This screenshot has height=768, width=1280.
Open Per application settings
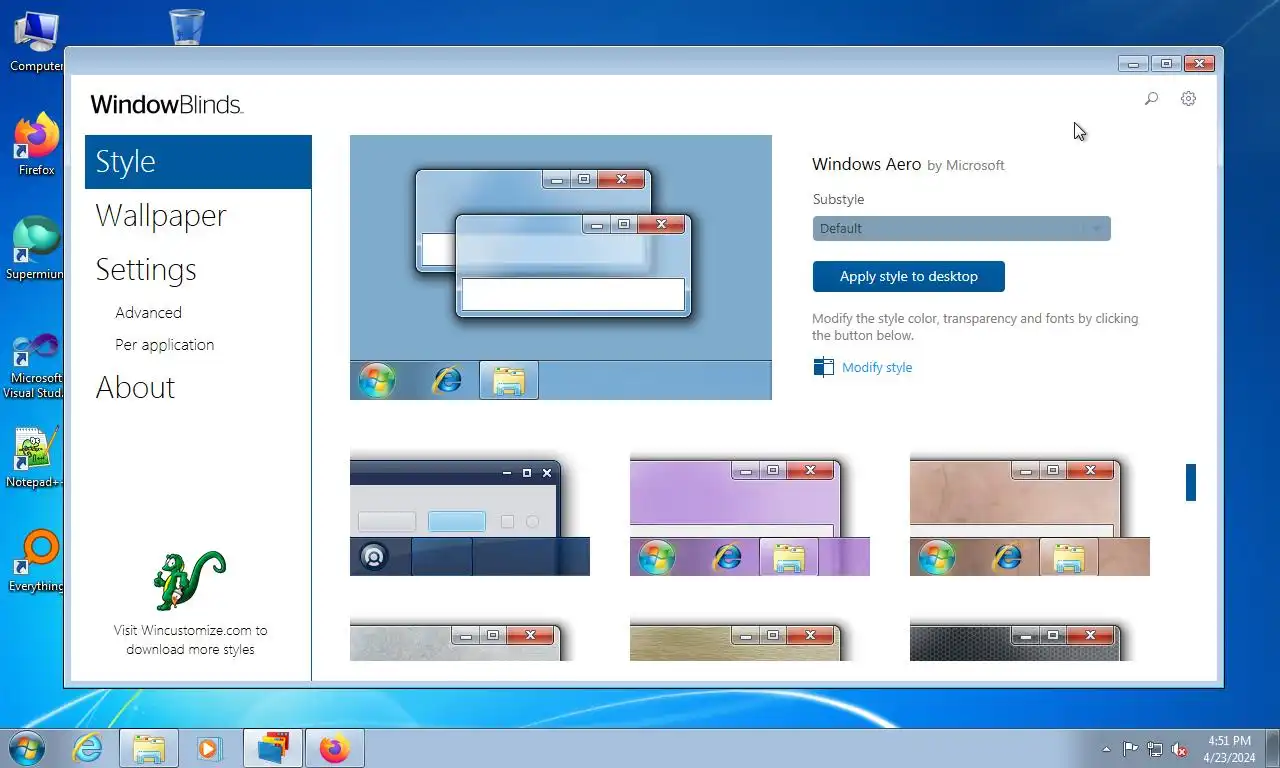point(164,345)
